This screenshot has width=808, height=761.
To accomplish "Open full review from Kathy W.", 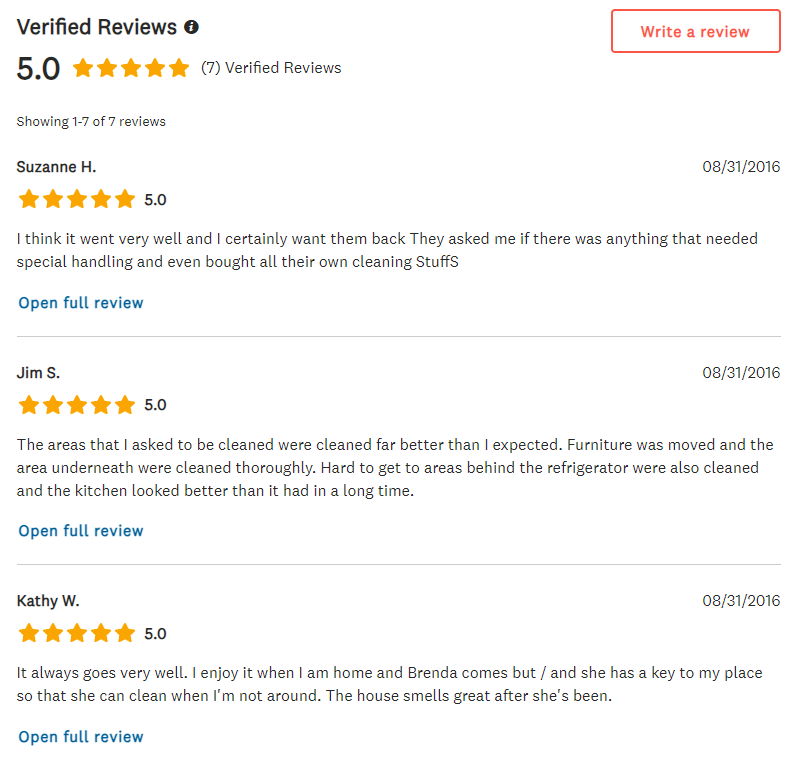I will 81,737.
